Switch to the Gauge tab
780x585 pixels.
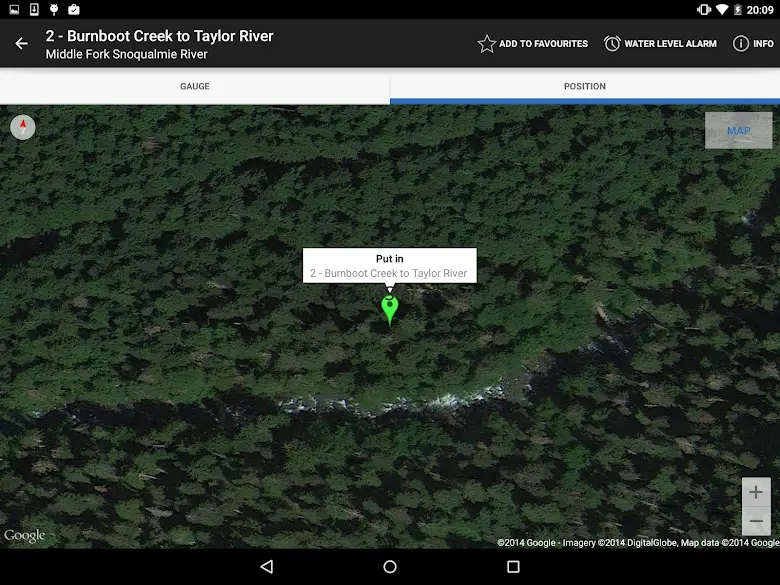pos(195,86)
